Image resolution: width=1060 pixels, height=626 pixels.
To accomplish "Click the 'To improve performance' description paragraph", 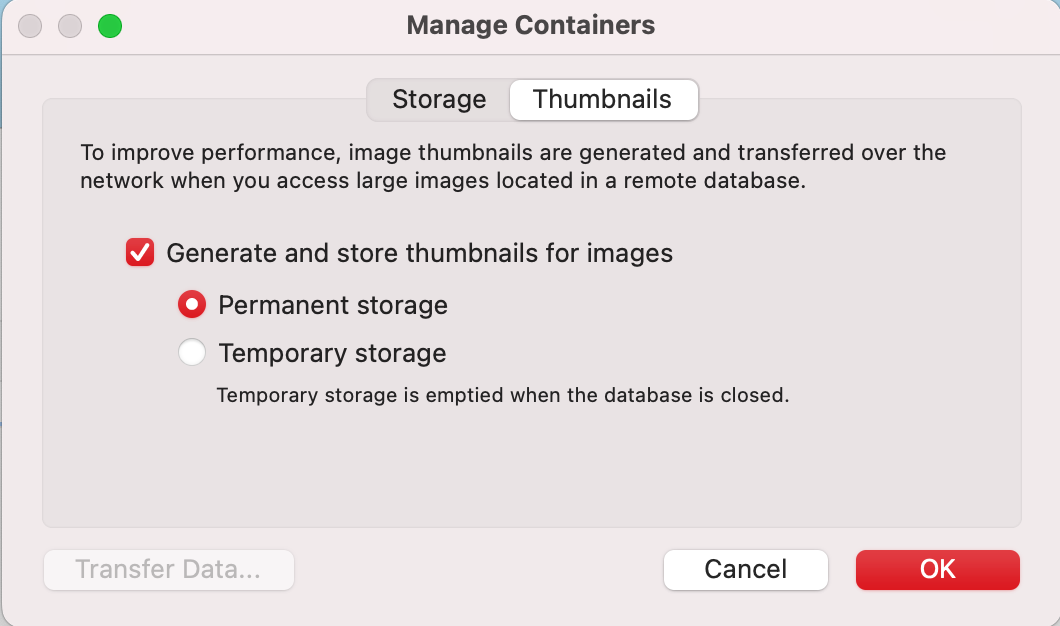I will click(512, 167).
